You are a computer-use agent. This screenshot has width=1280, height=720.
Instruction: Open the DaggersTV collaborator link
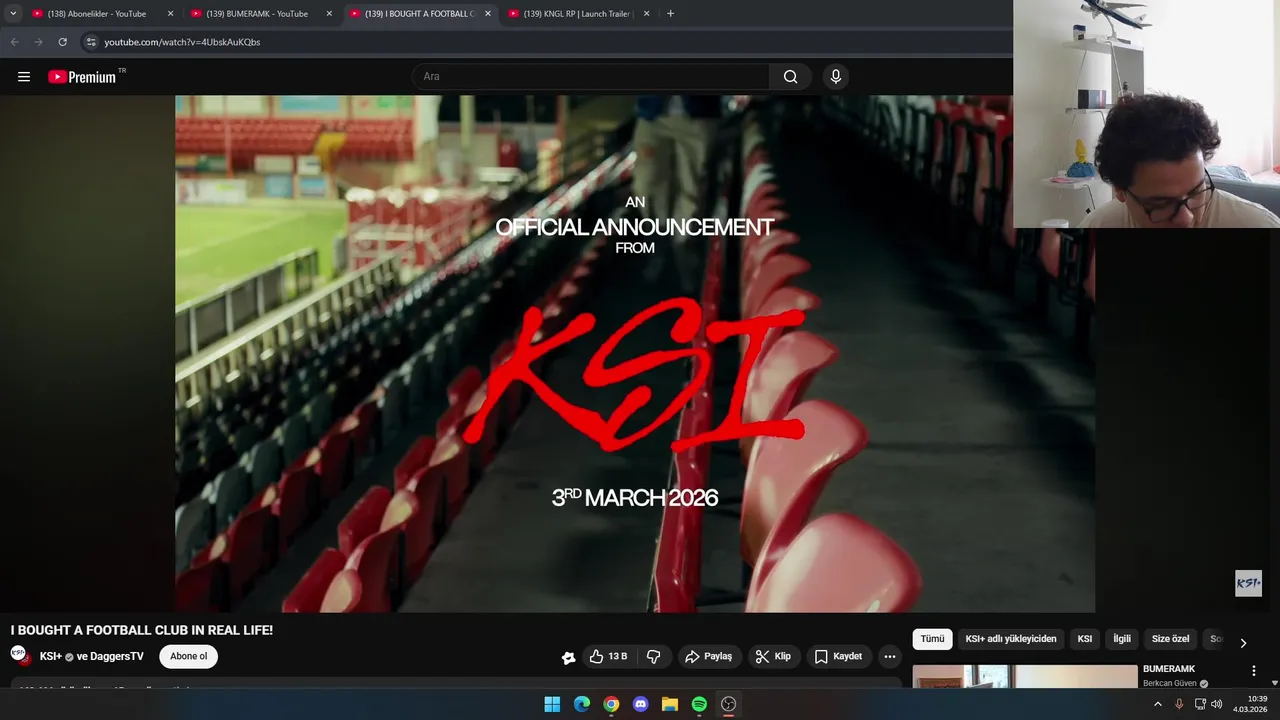coord(116,657)
